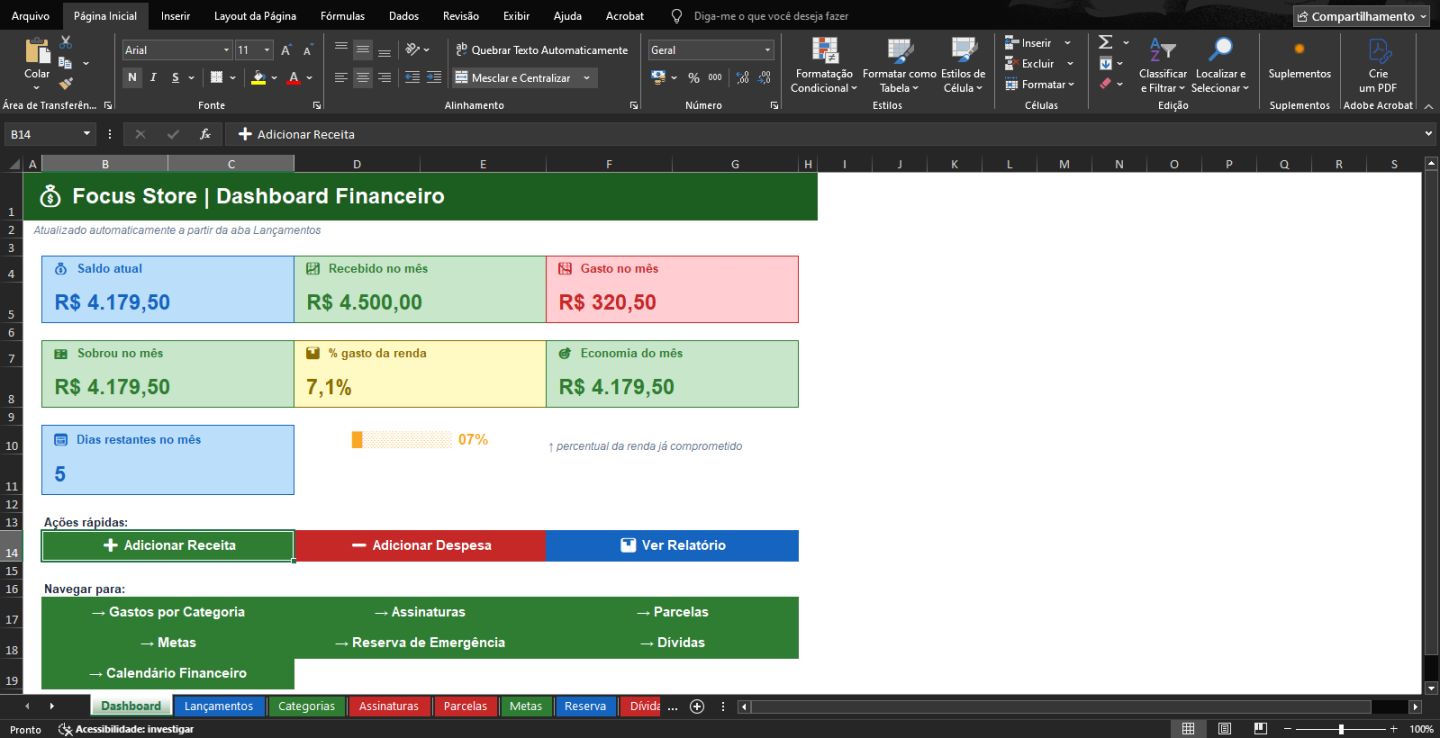Screen dimensions: 1440x738
Task: Decrease font size with the smaller A icon
Action: 309,50
